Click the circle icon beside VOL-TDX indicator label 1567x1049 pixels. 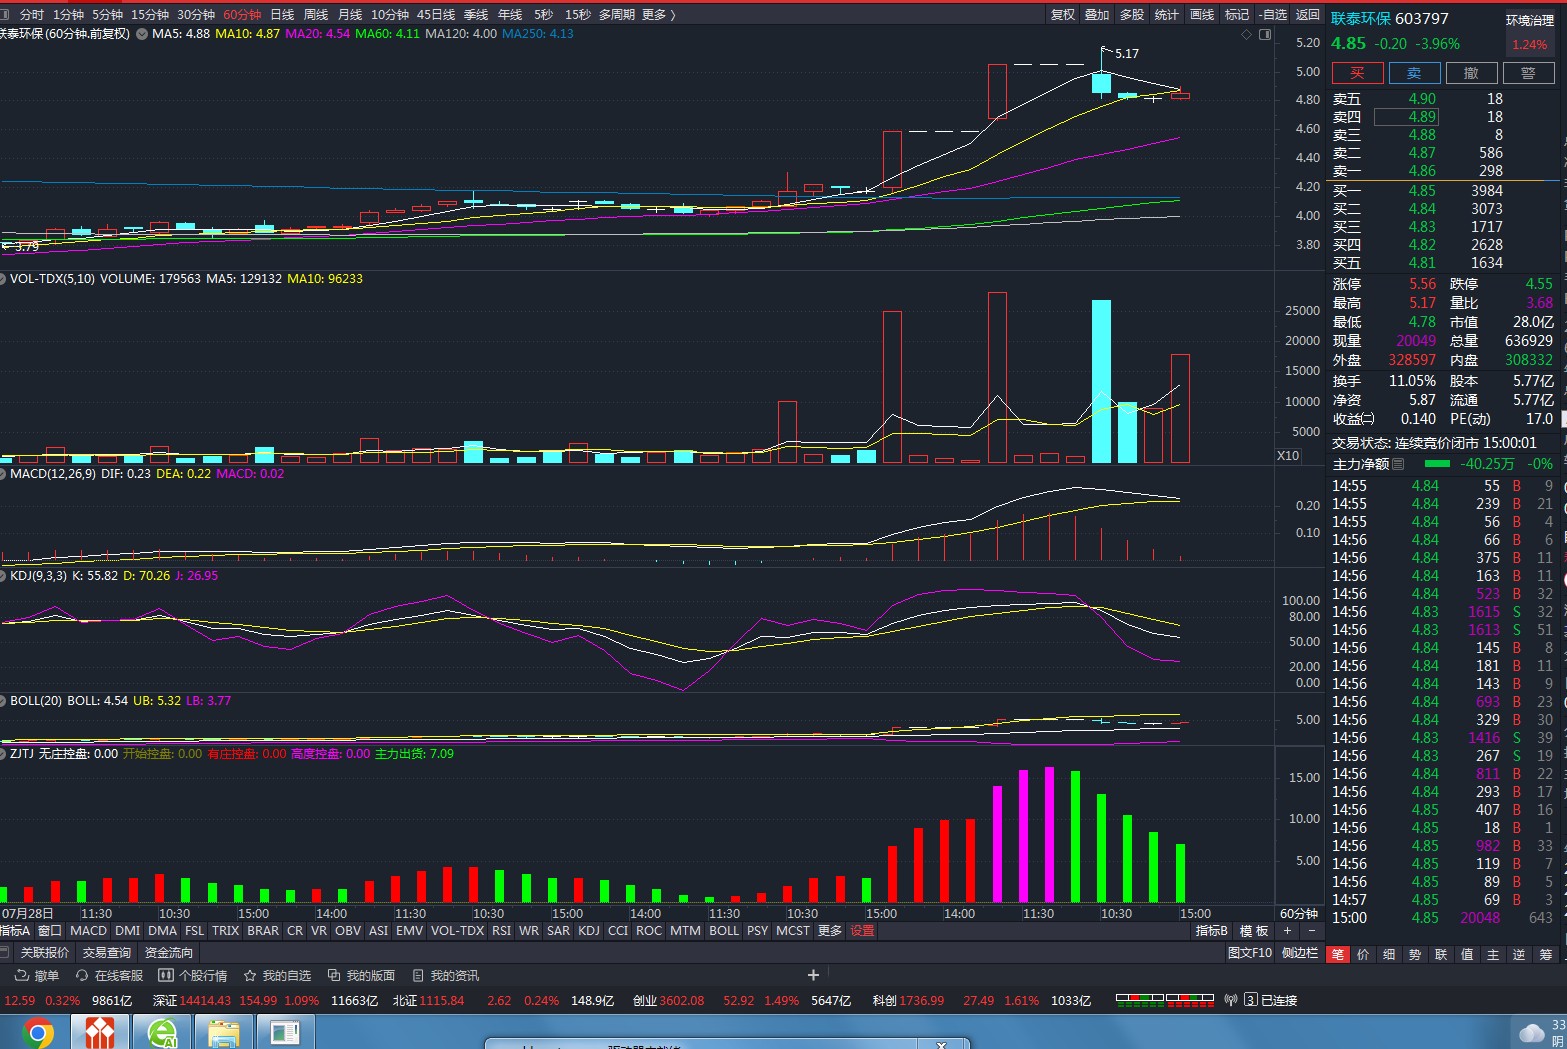point(3,279)
